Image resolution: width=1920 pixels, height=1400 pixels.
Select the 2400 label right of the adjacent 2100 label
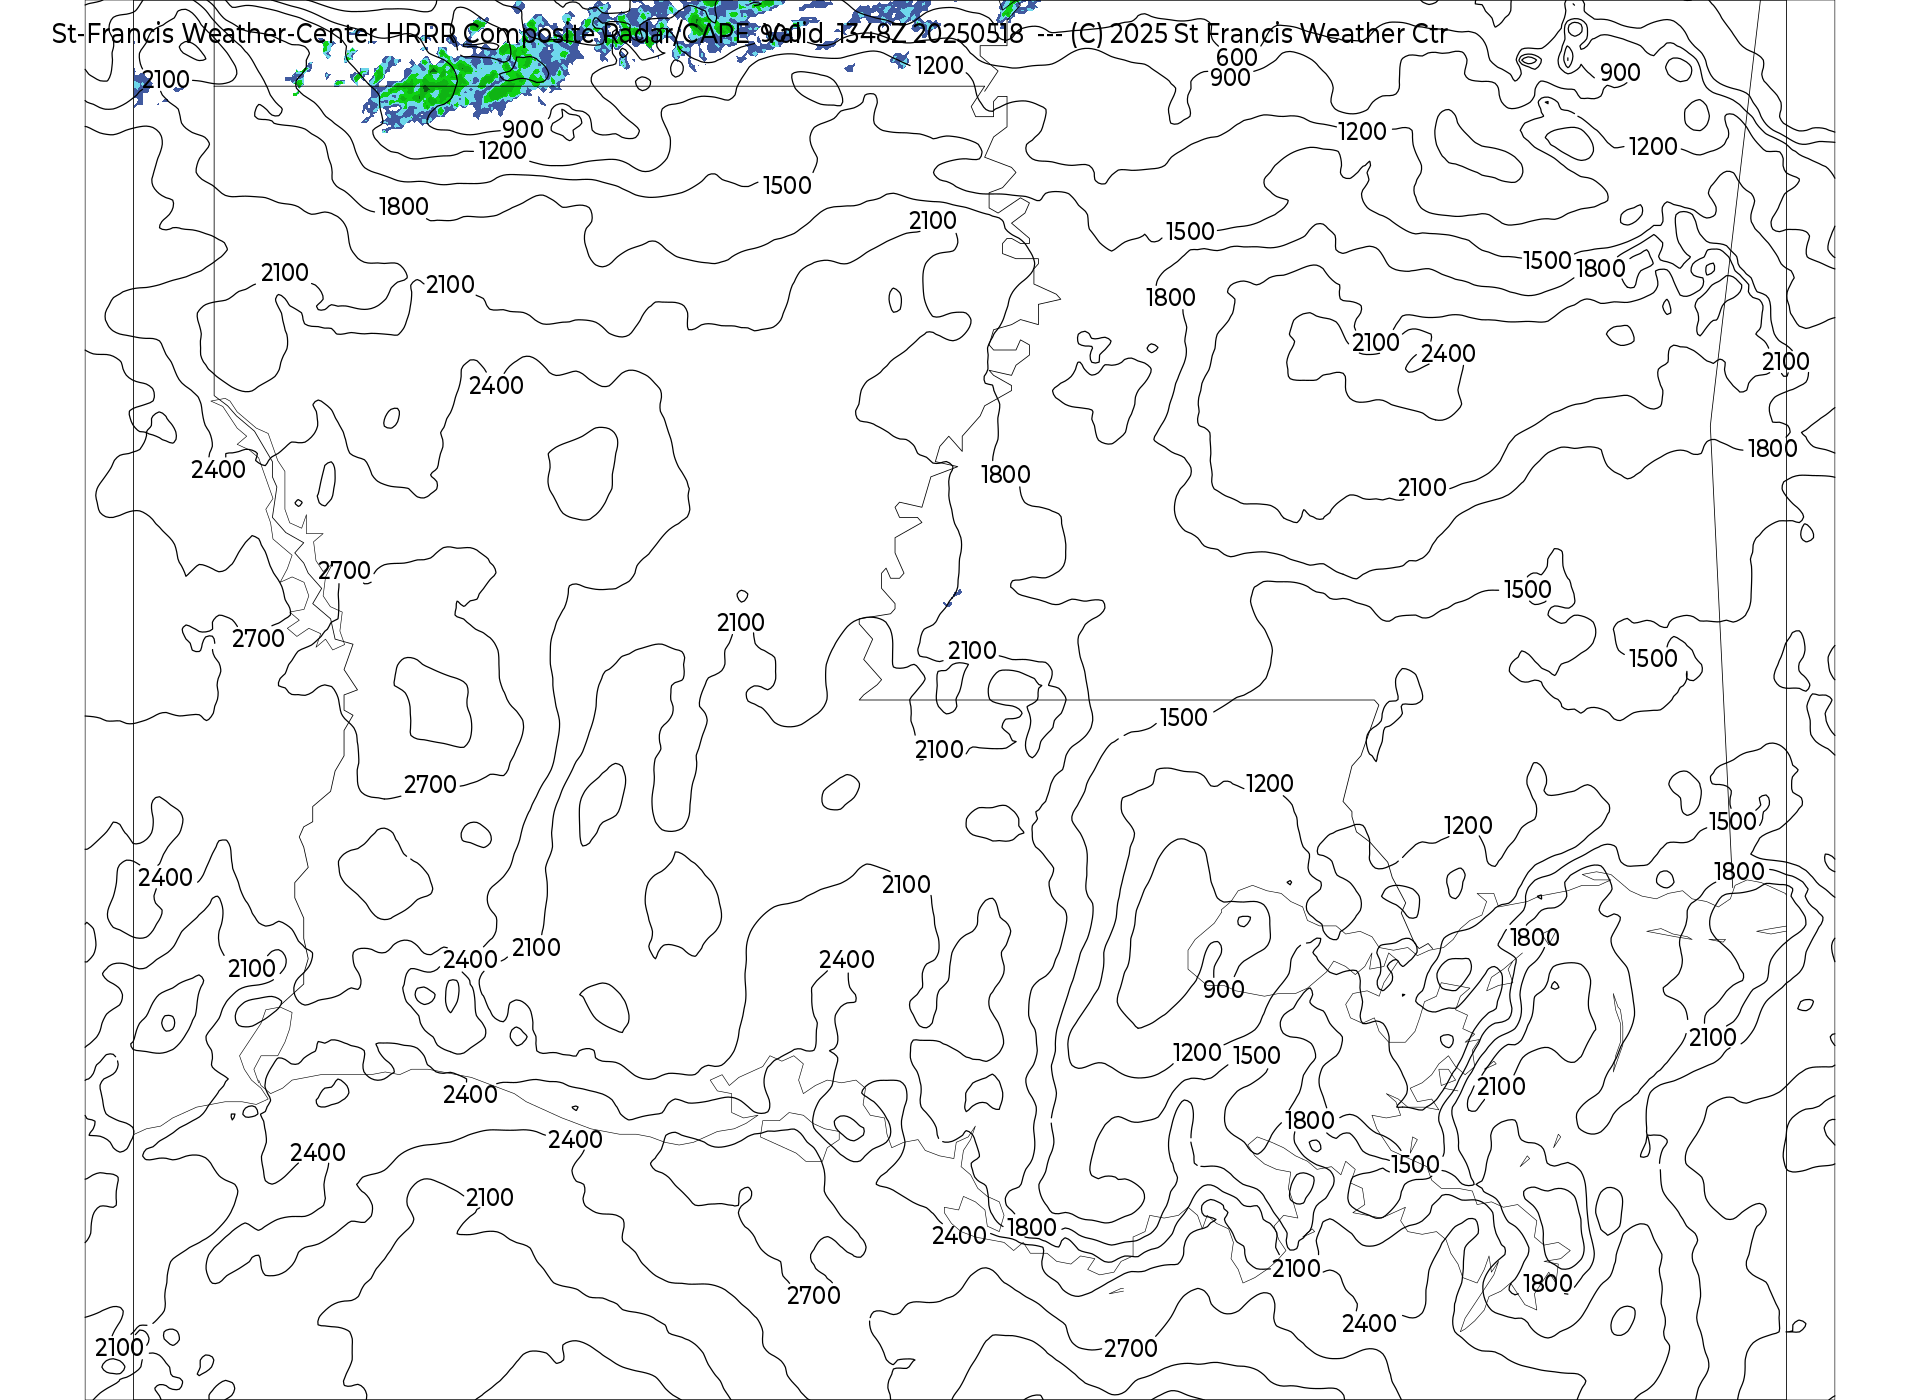1448,353
